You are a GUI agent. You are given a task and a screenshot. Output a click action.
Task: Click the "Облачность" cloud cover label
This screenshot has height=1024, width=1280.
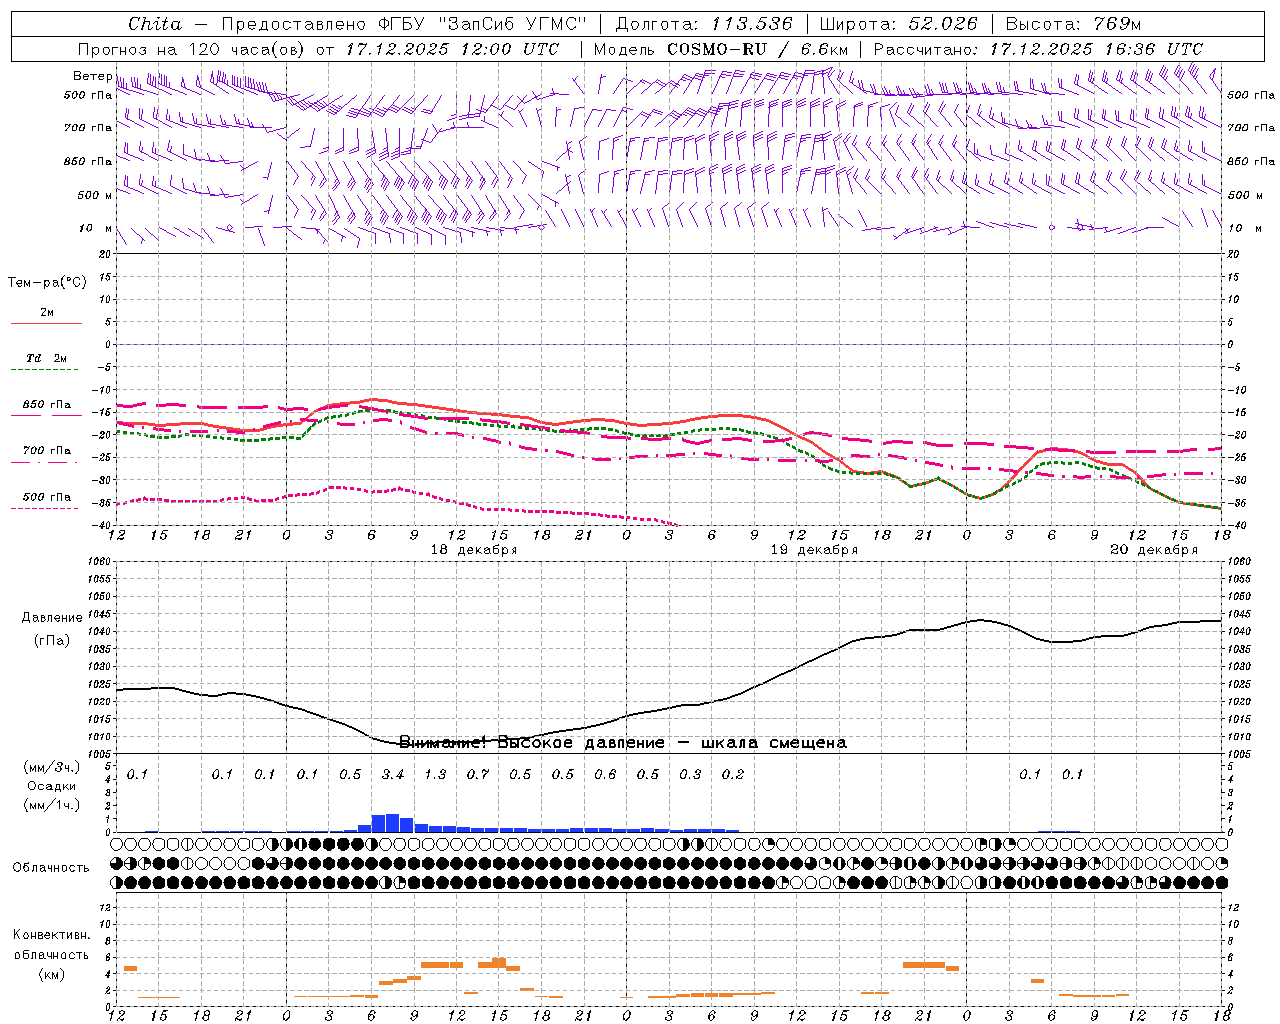[x=51, y=867]
